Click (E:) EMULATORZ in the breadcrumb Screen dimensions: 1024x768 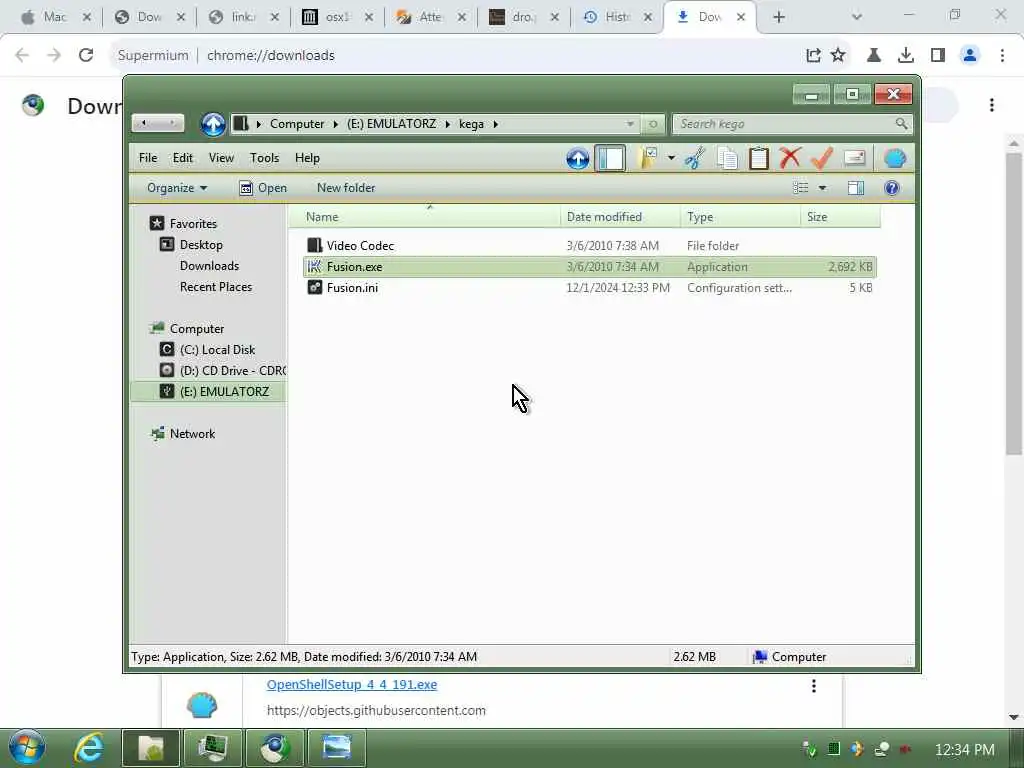tap(391, 124)
